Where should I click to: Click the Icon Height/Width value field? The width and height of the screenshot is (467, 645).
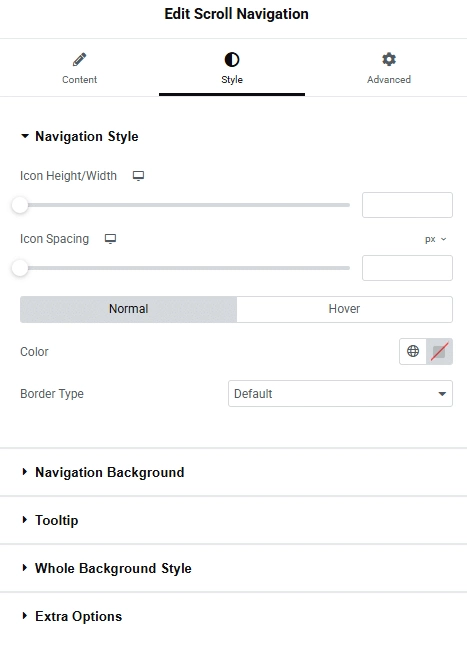(x=407, y=205)
